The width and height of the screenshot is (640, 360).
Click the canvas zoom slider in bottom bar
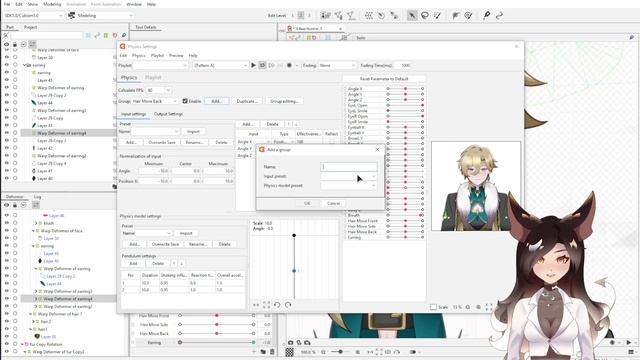(340, 352)
